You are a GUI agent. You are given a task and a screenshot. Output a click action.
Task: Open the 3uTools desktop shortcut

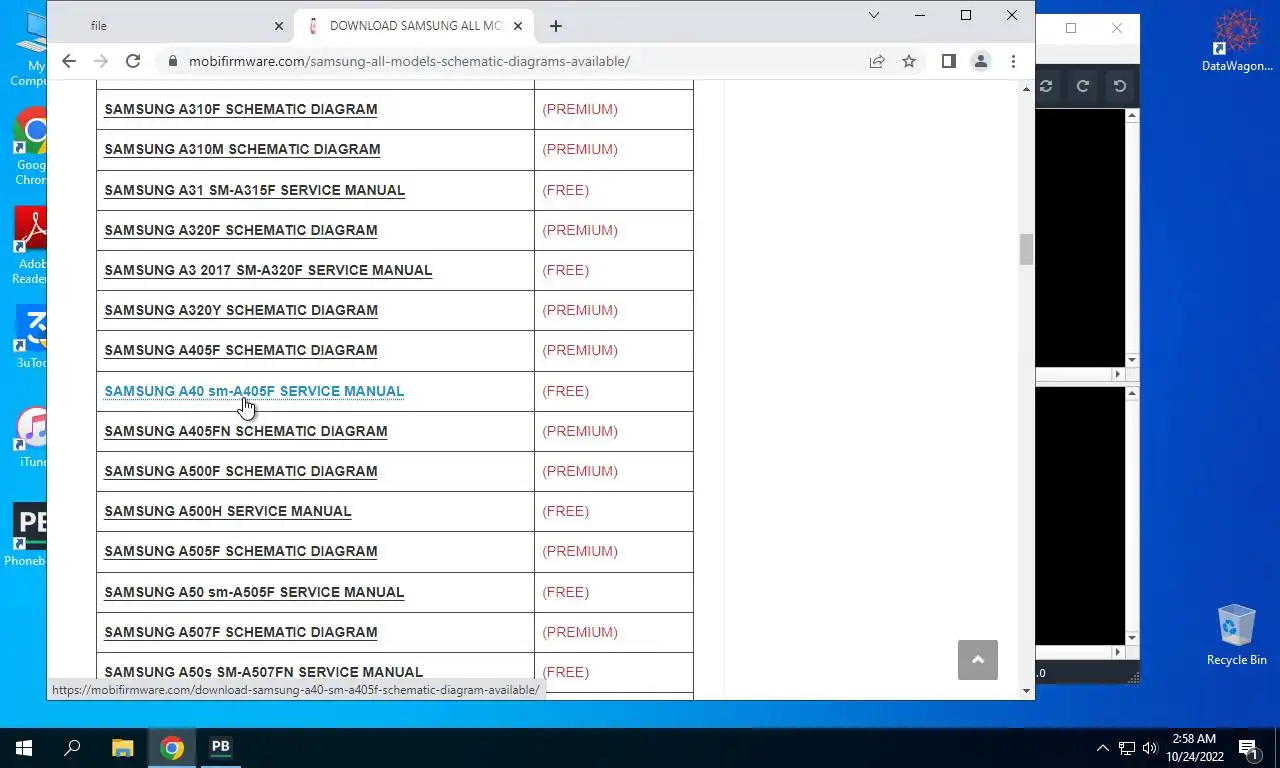31,337
